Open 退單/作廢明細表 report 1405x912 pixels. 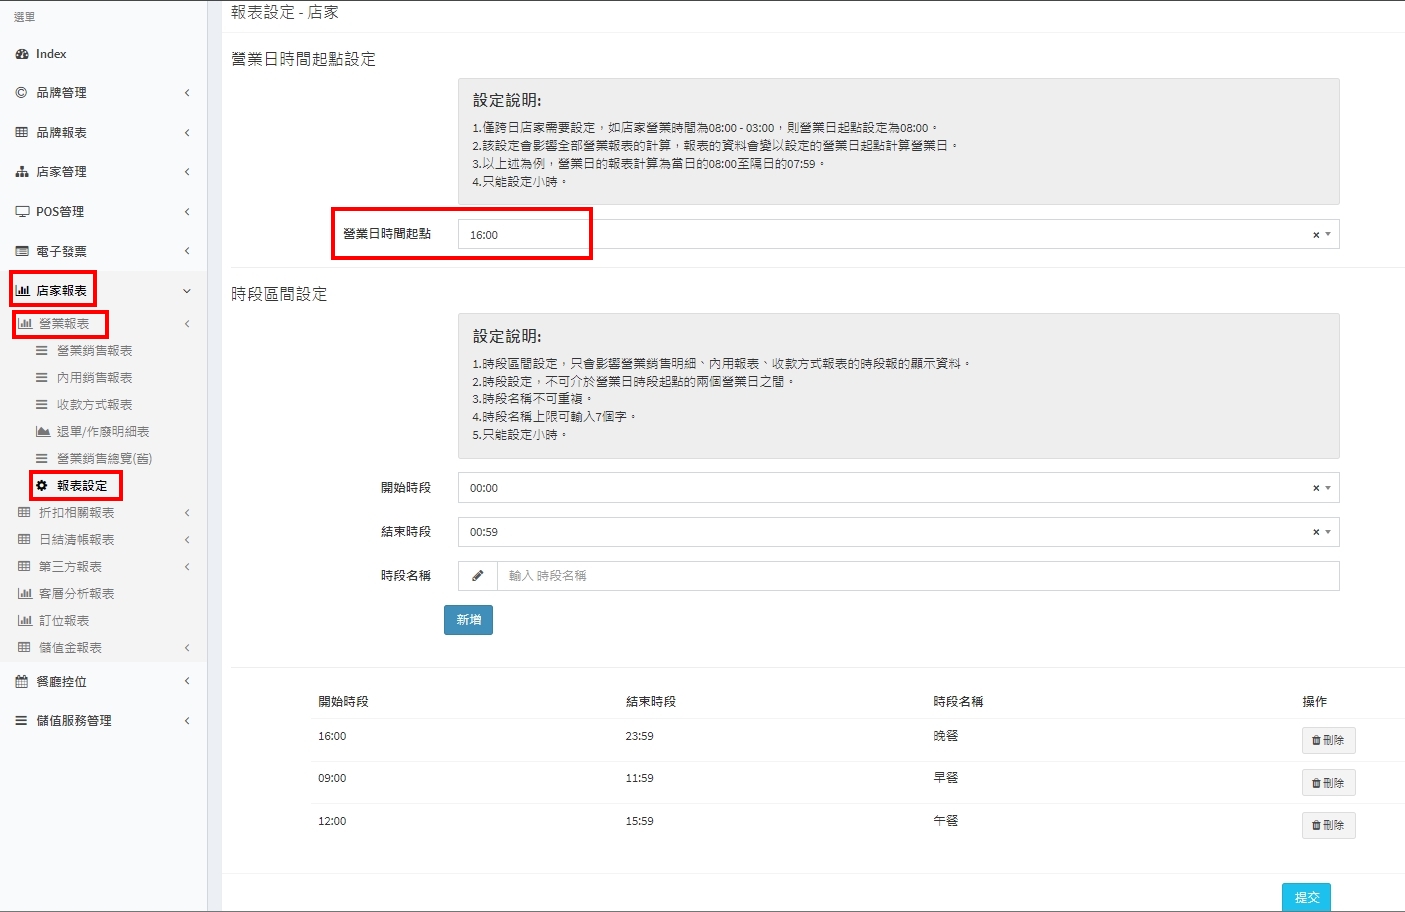102,432
